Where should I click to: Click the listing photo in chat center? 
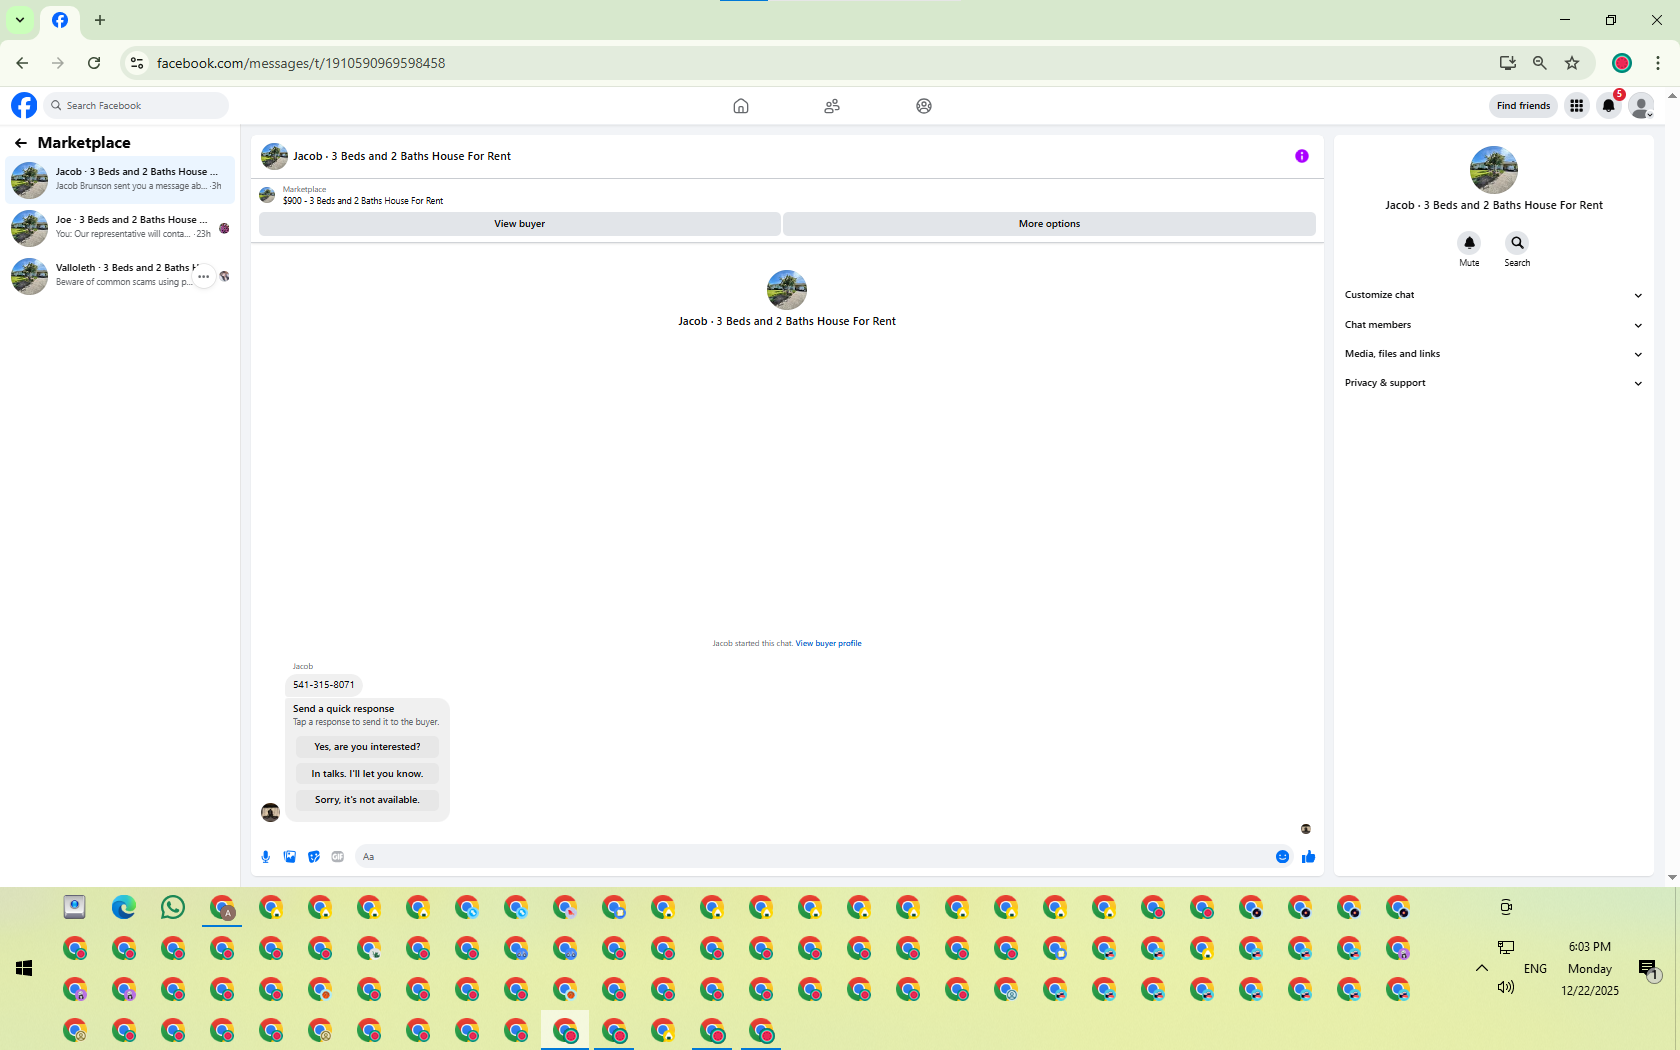[x=787, y=290]
